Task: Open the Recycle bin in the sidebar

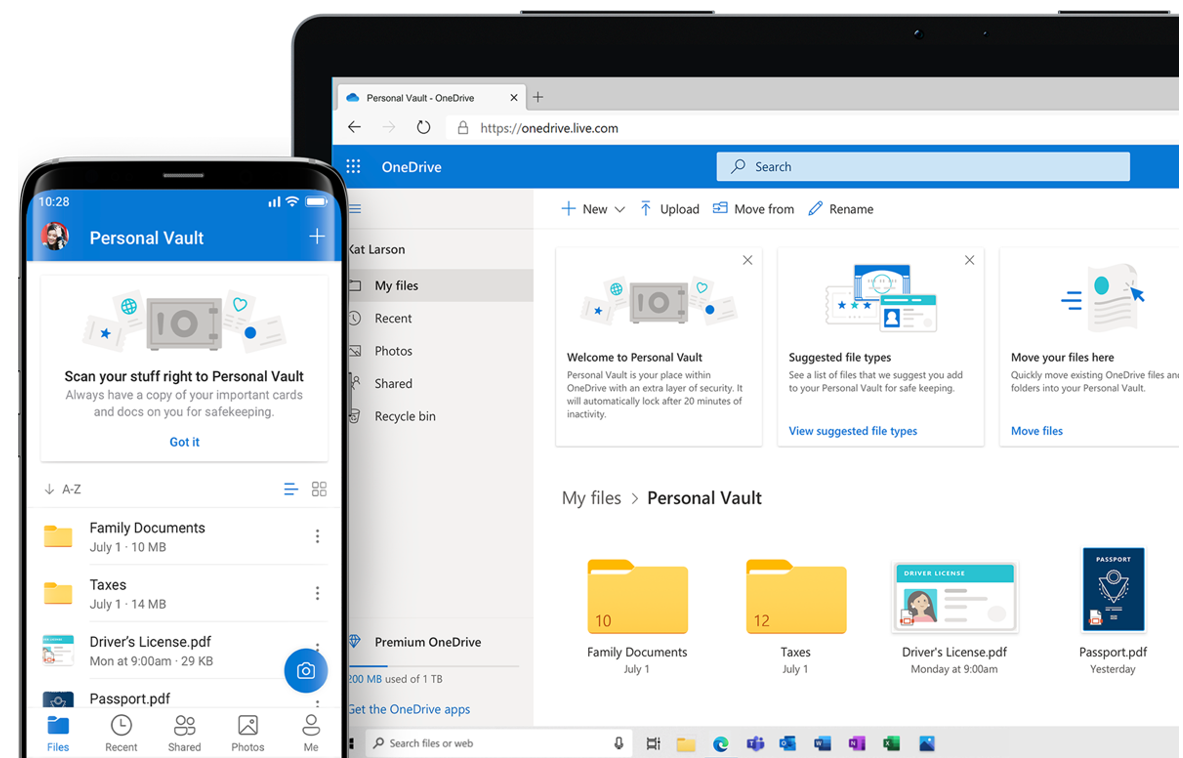Action: pos(404,416)
